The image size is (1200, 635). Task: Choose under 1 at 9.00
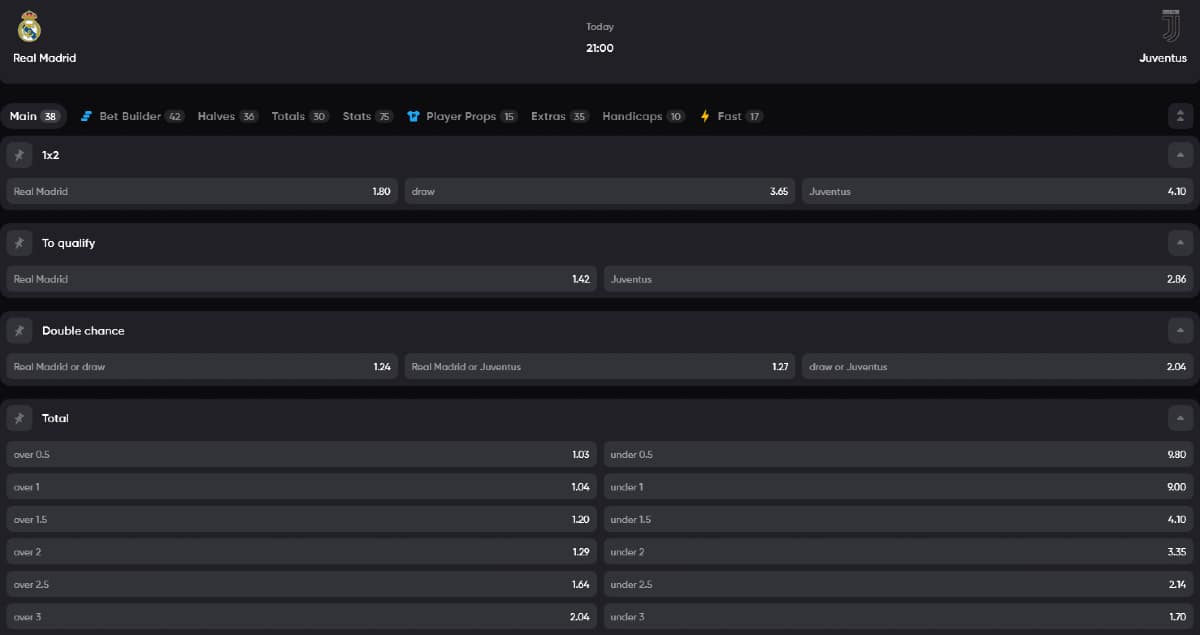point(899,487)
